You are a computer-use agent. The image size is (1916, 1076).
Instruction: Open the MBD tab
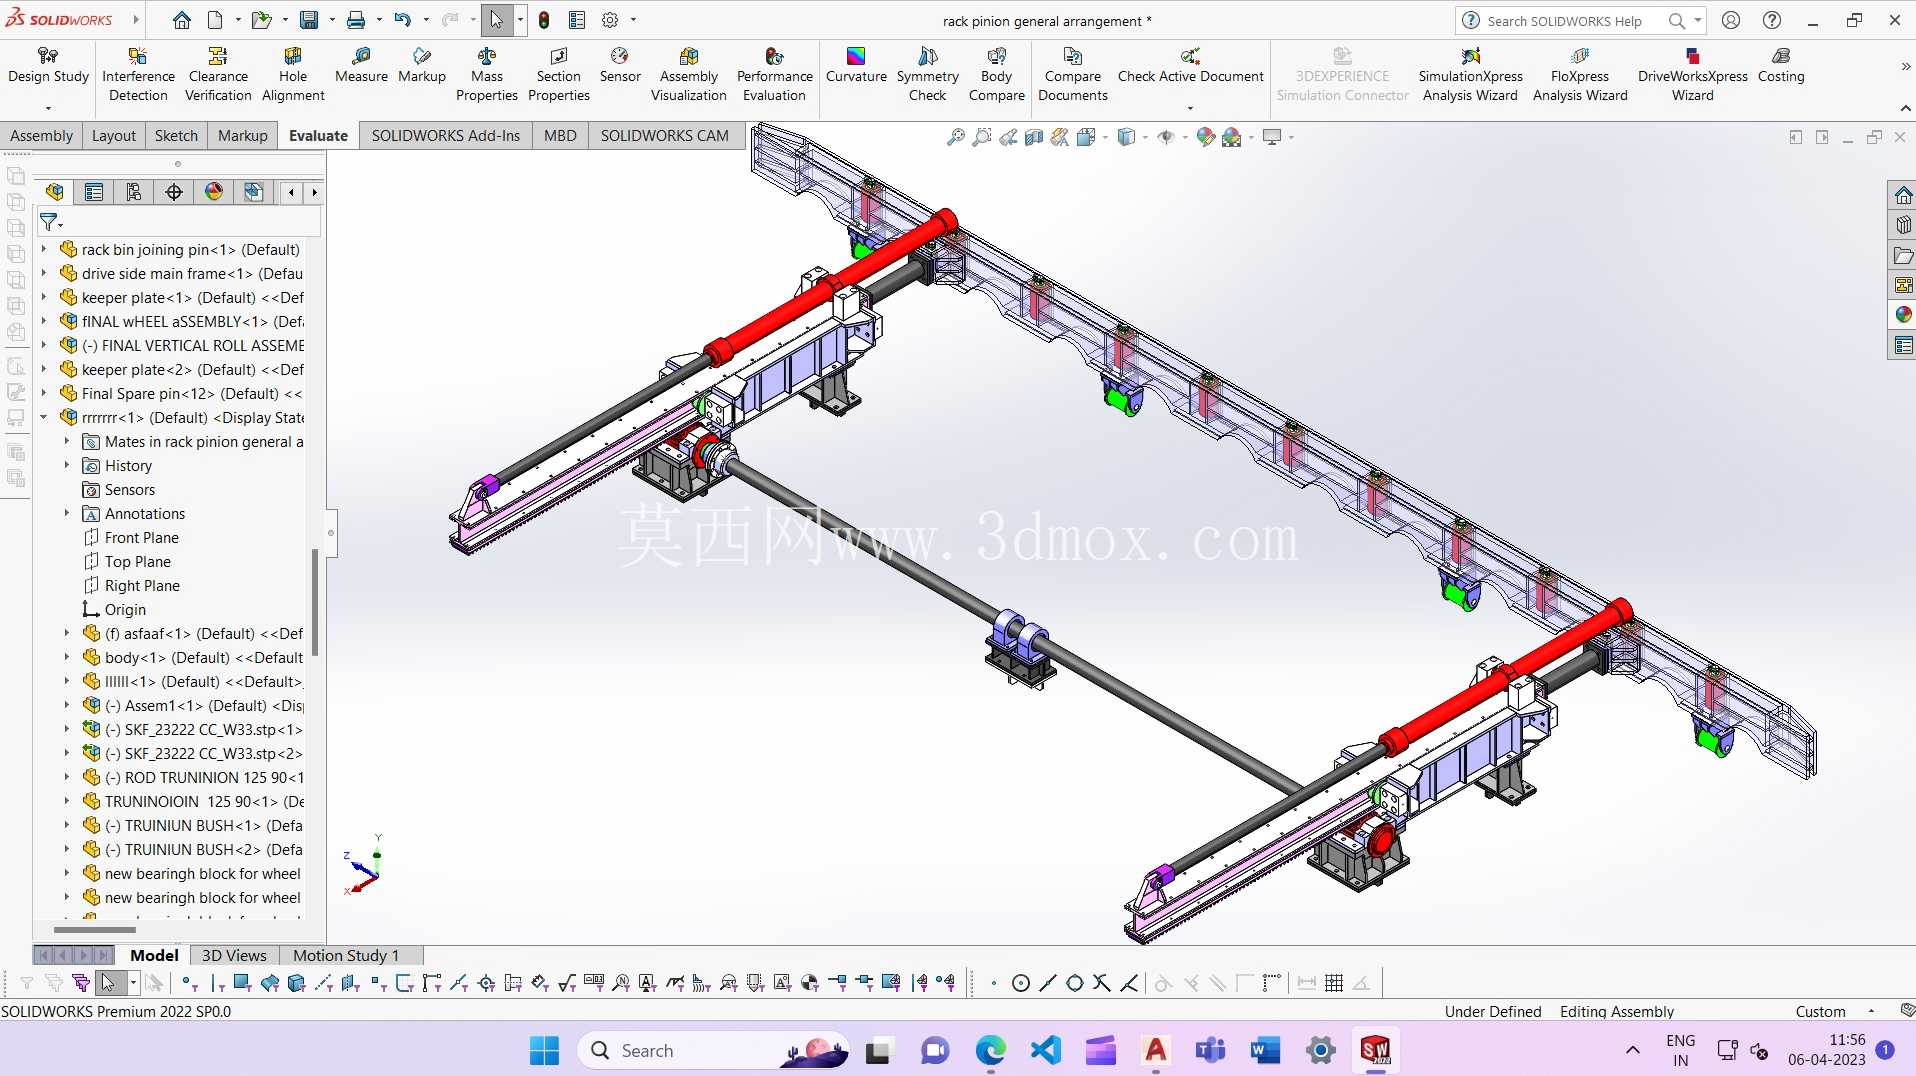(x=560, y=135)
